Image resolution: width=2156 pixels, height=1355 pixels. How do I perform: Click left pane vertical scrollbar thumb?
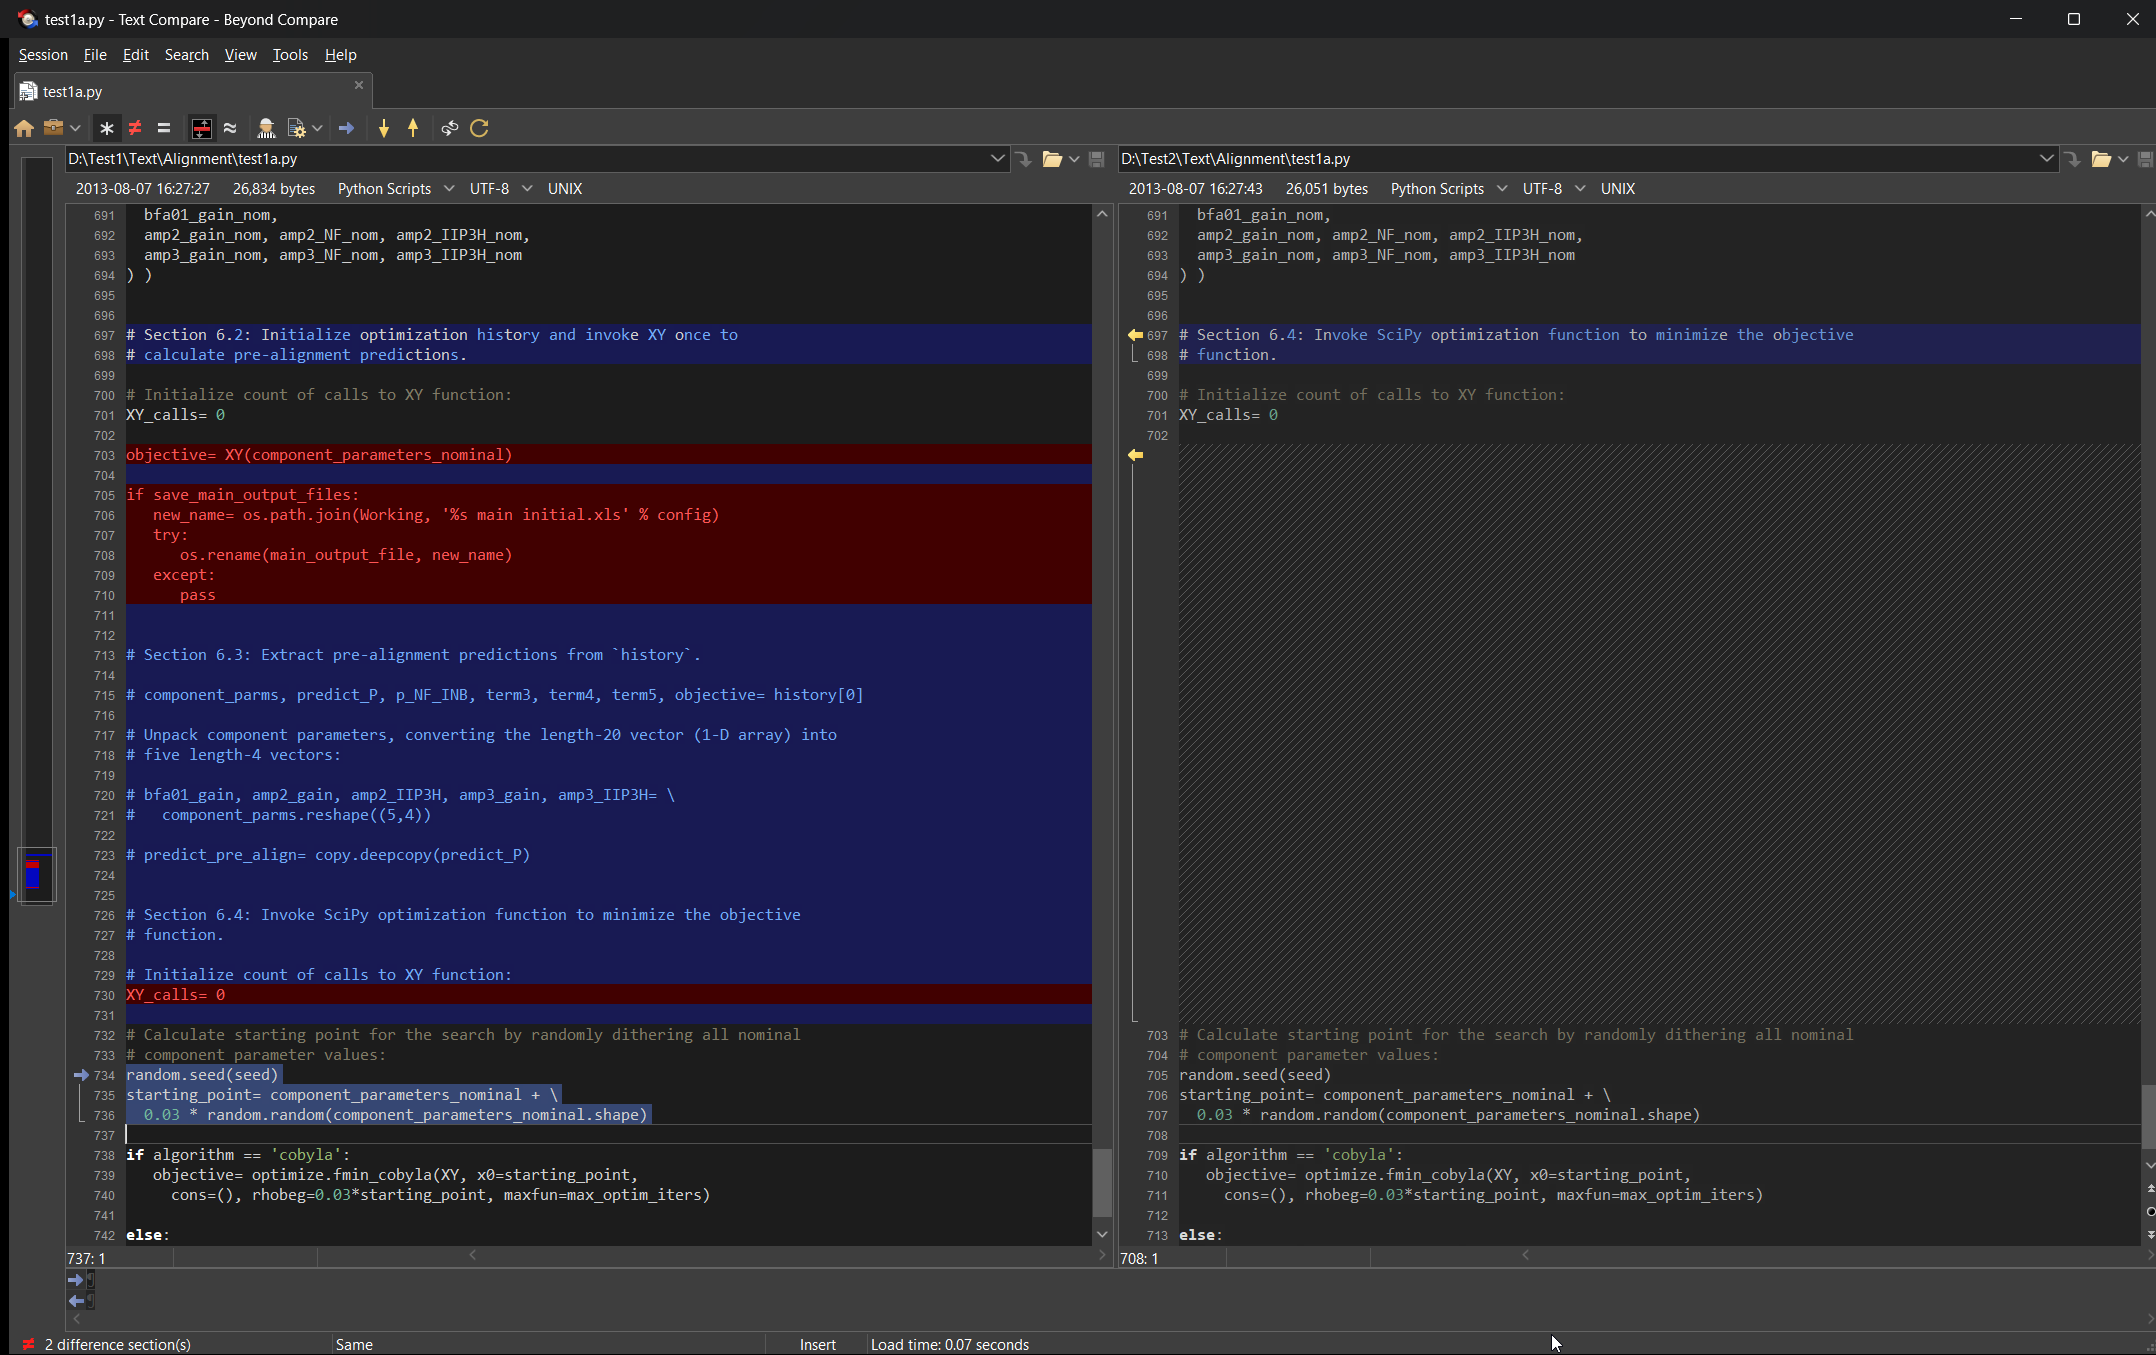point(1102,1182)
